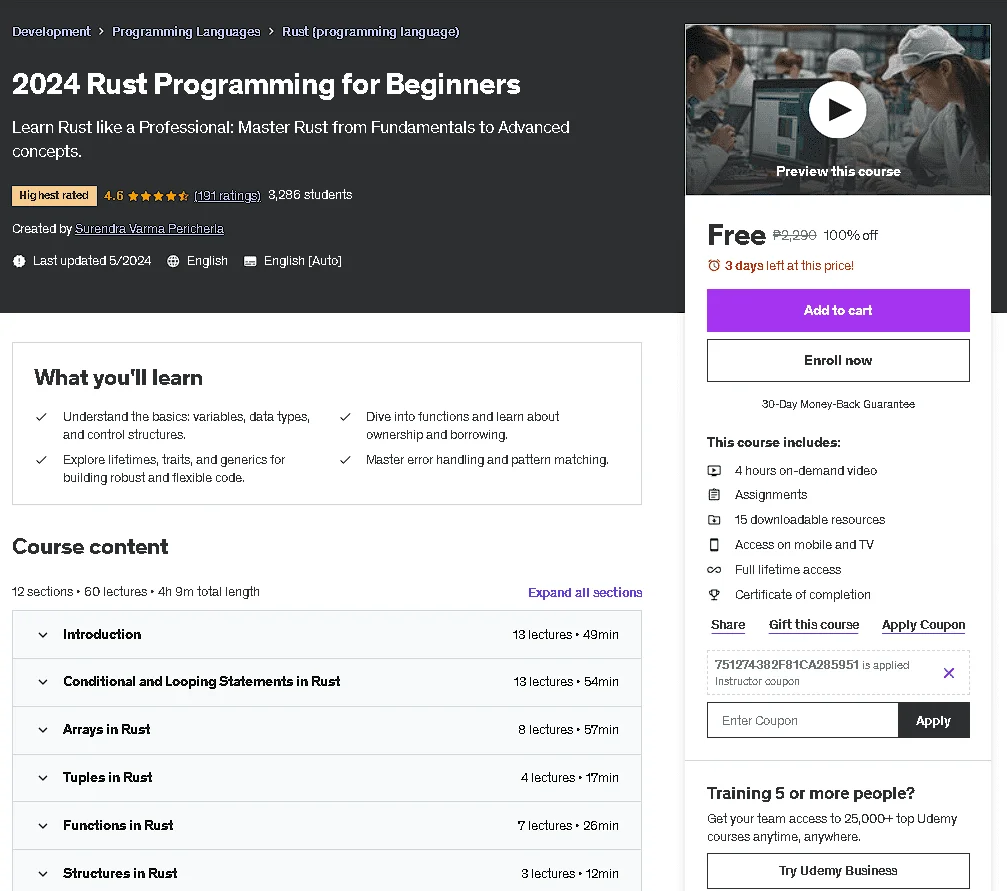The height and width of the screenshot is (891, 1007).
Task: Add the course to cart
Action: 838,310
